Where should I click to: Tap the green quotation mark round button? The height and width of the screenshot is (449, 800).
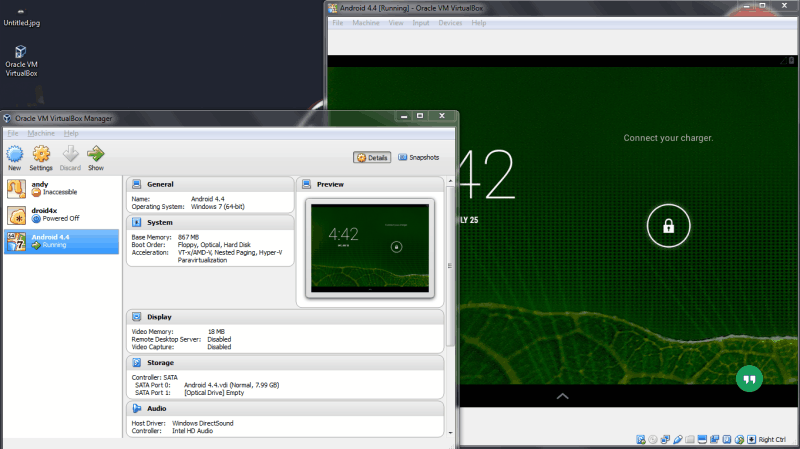pos(749,379)
